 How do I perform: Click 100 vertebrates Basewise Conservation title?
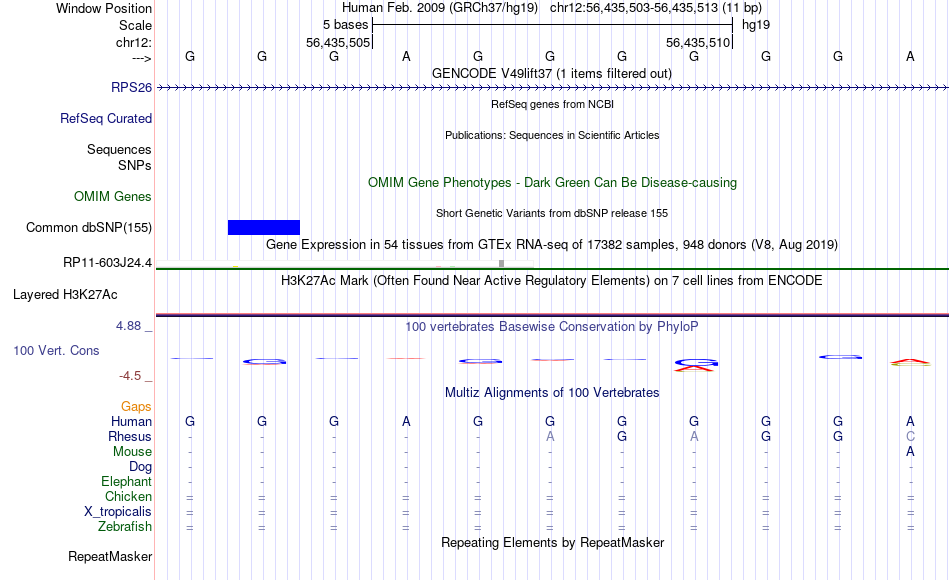[552, 327]
